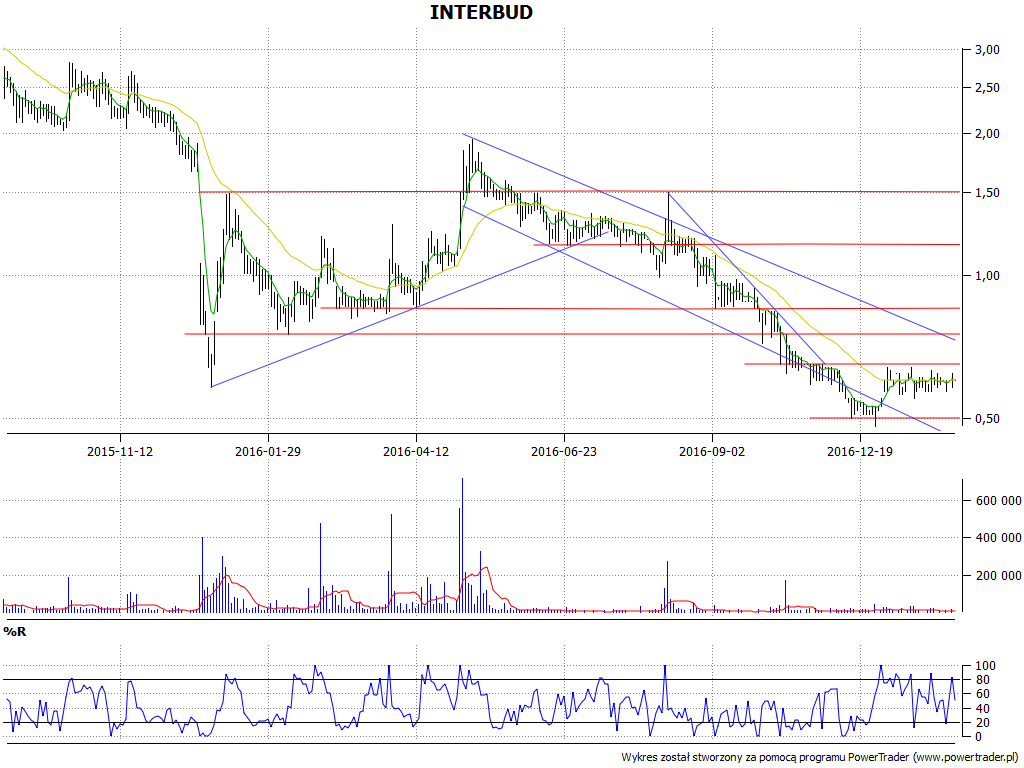
Task: Click the 40 level on %R axis
Action: [x=982, y=709]
